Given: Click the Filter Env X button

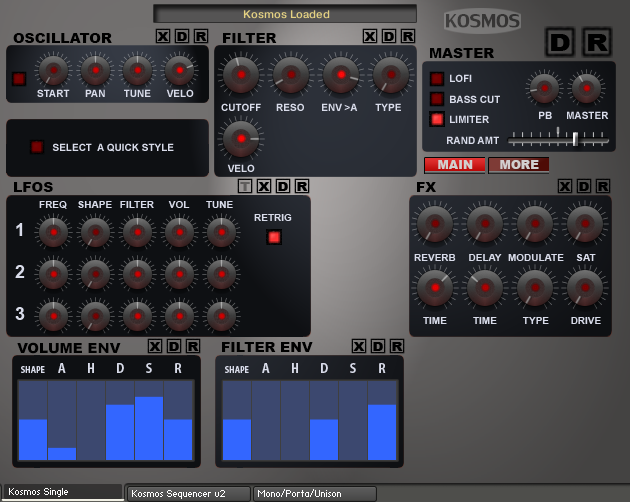Looking at the screenshot, I should tap(359, 346).
